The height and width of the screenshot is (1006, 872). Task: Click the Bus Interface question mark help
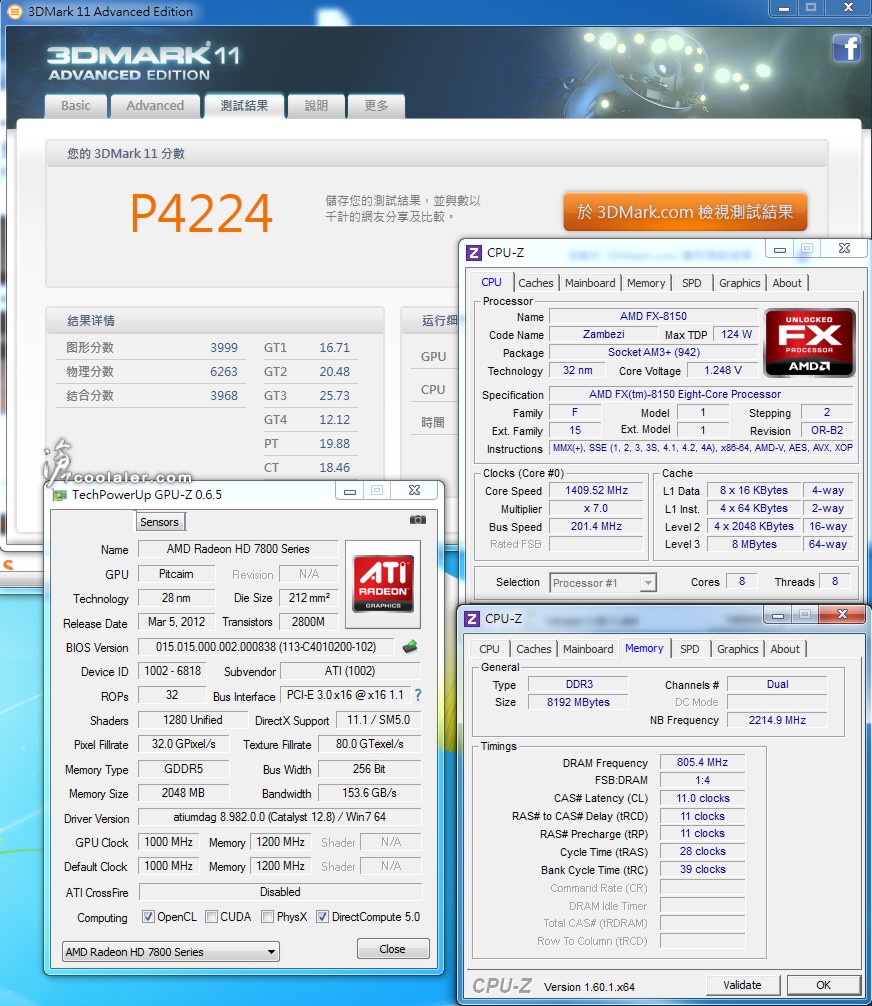point(418,695)
